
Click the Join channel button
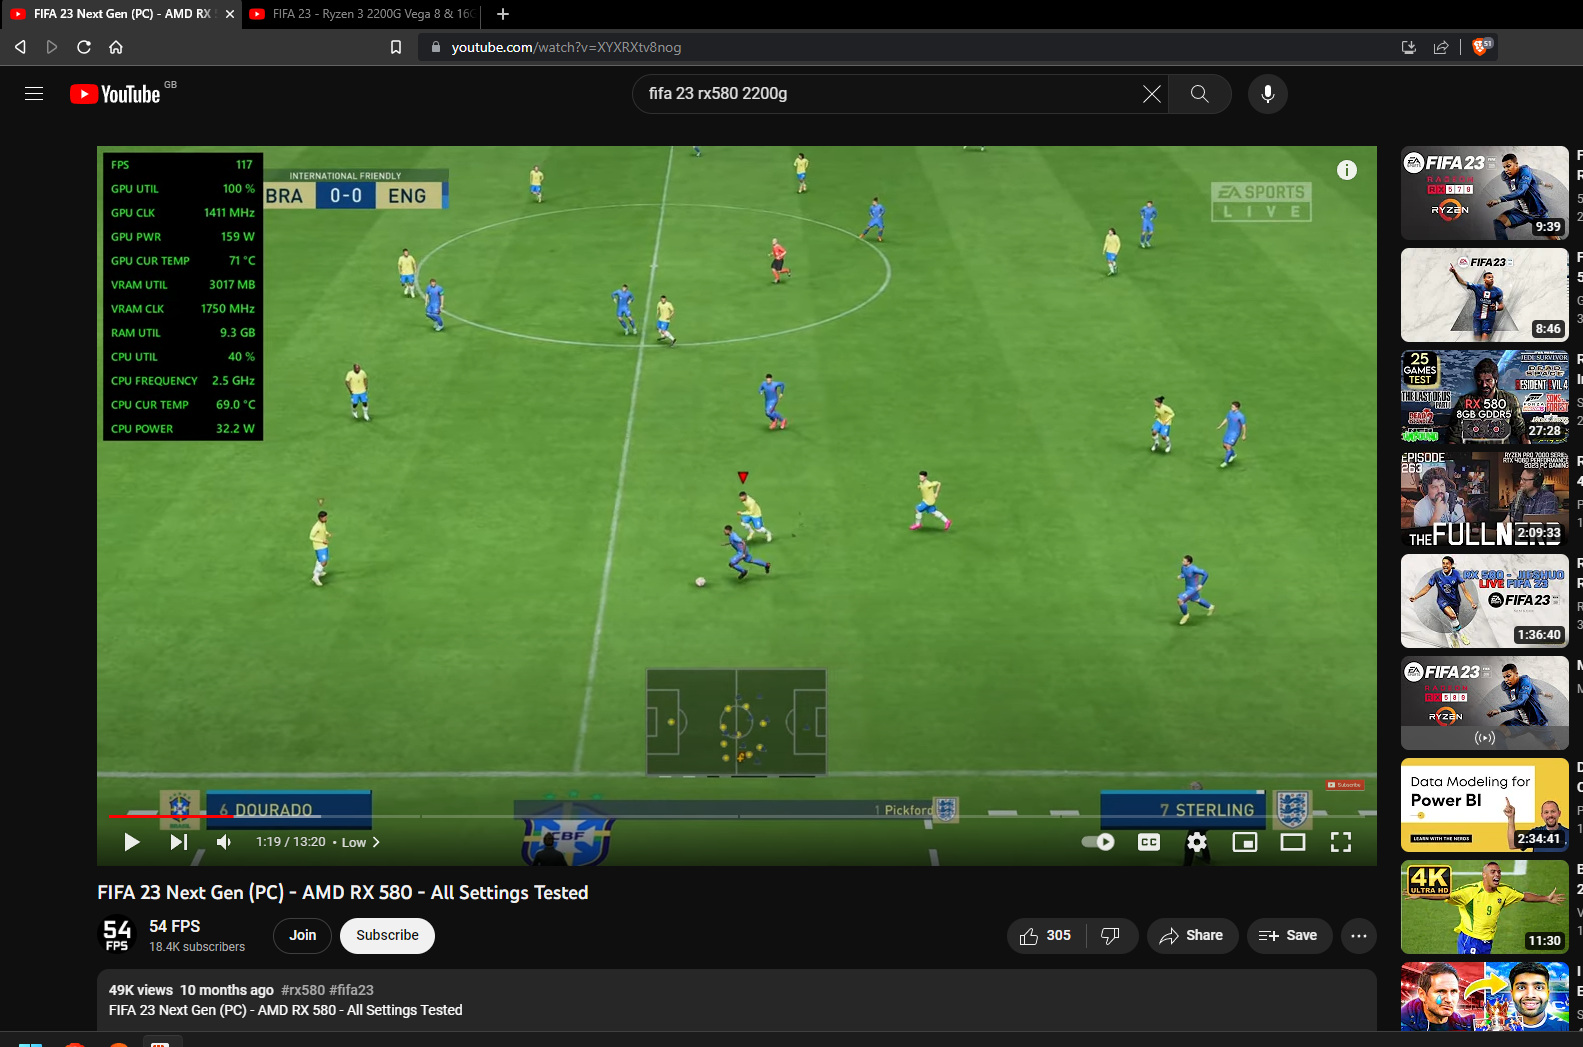[303, 935]
